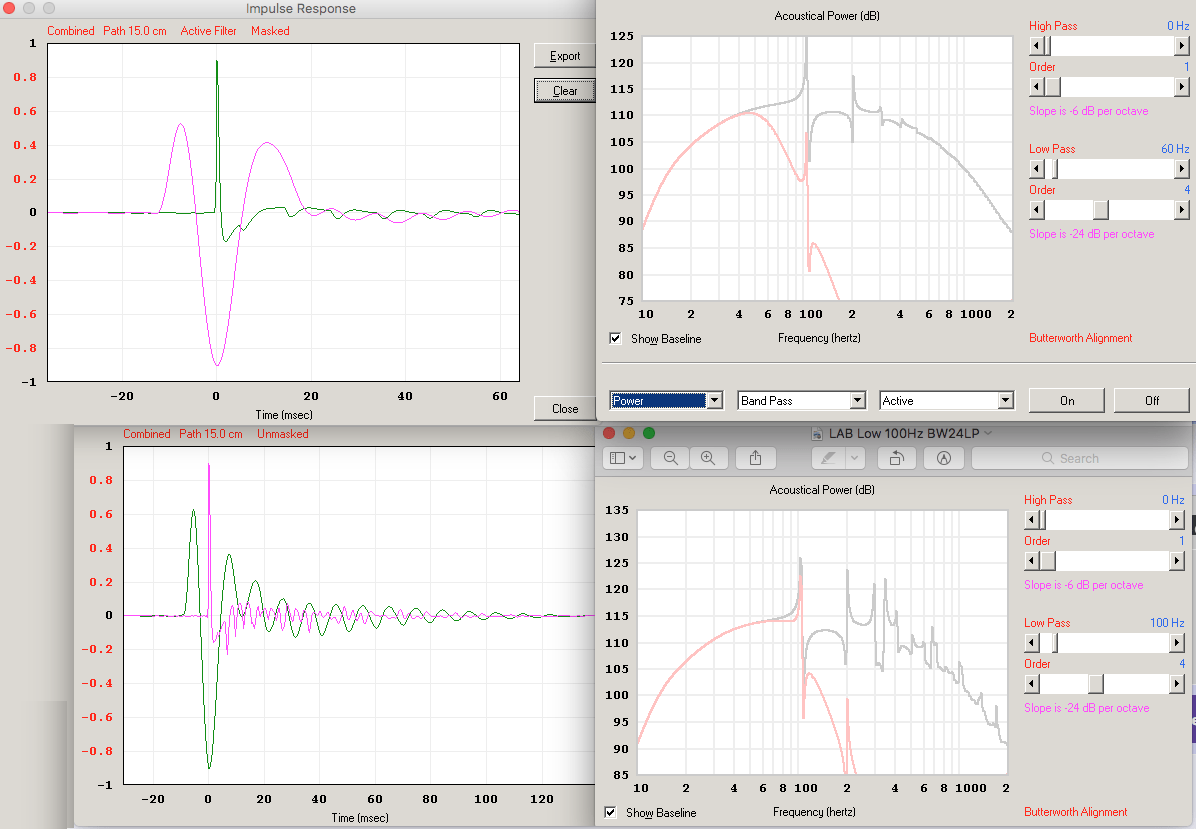1196x829 pixels.
Task: Click left arrow of 100 Hz Low Pass slider
Action: pyautogui.click(x=1031, y=643)
